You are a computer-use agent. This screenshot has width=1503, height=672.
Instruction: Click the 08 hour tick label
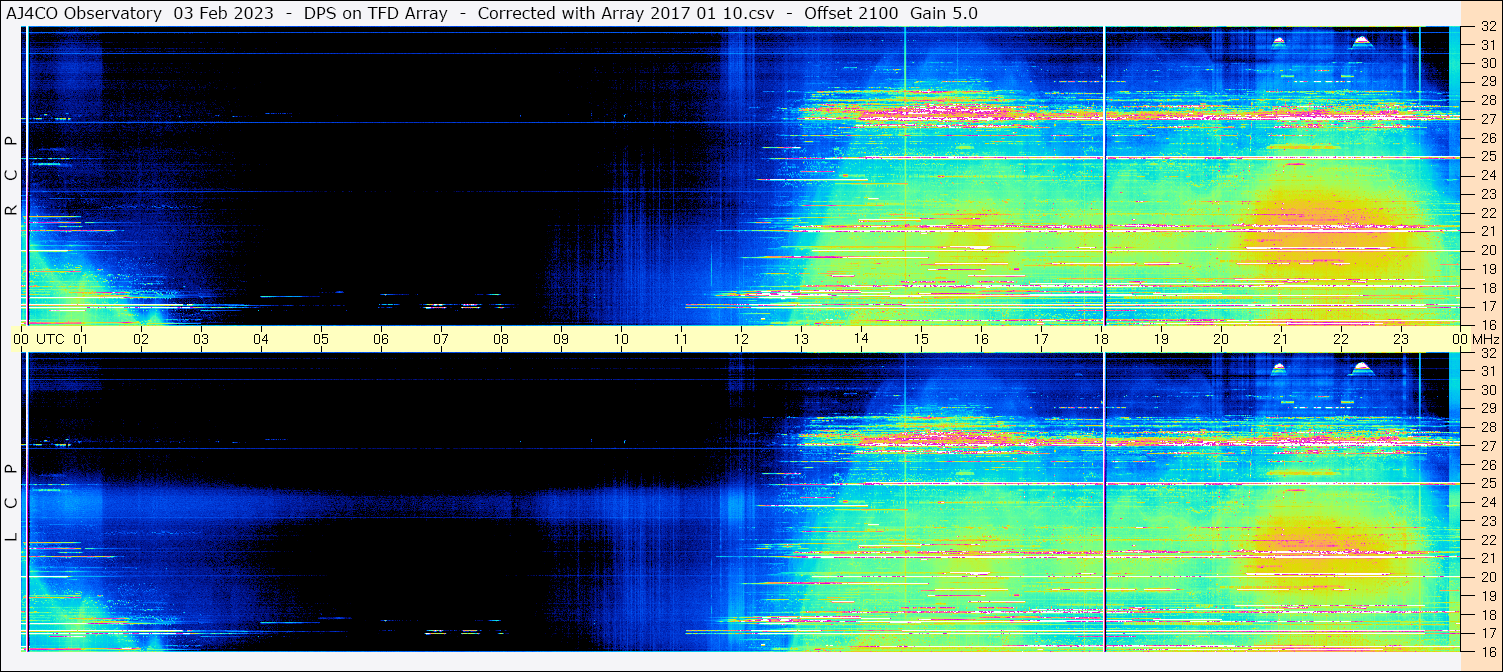click(501, 339)
